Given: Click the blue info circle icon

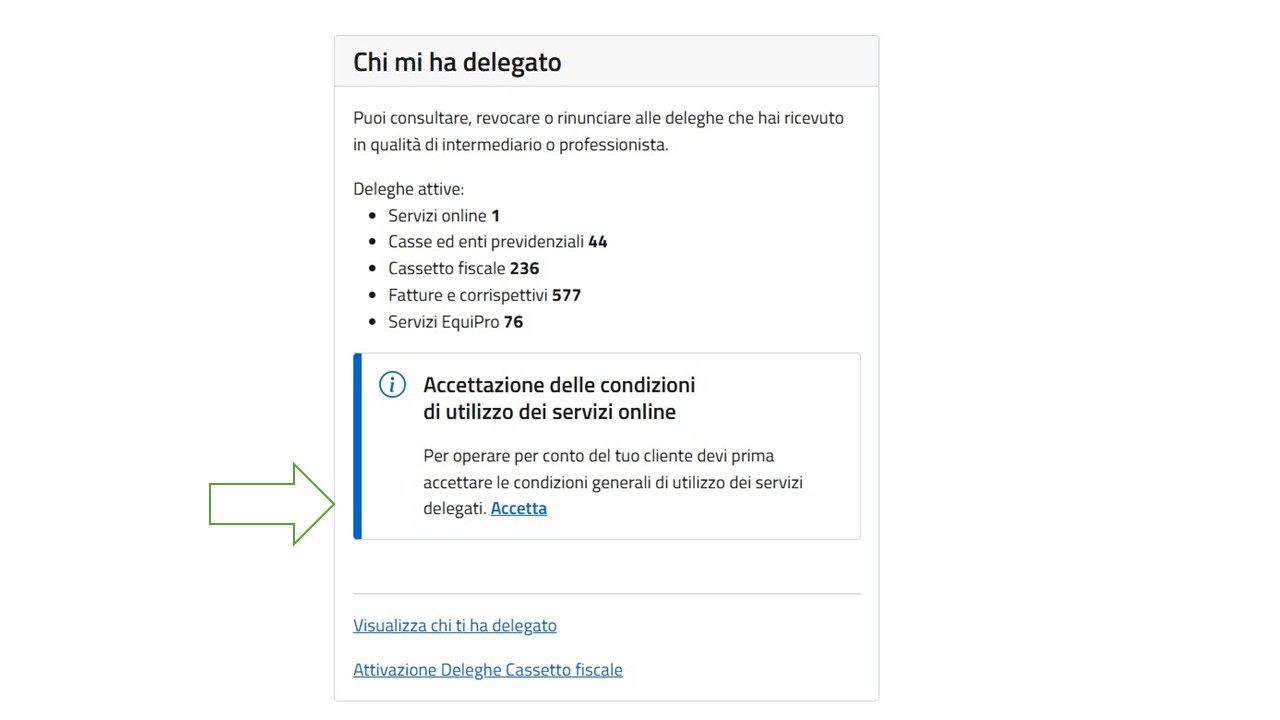Looking at the screenshot, I should point(392,385).
